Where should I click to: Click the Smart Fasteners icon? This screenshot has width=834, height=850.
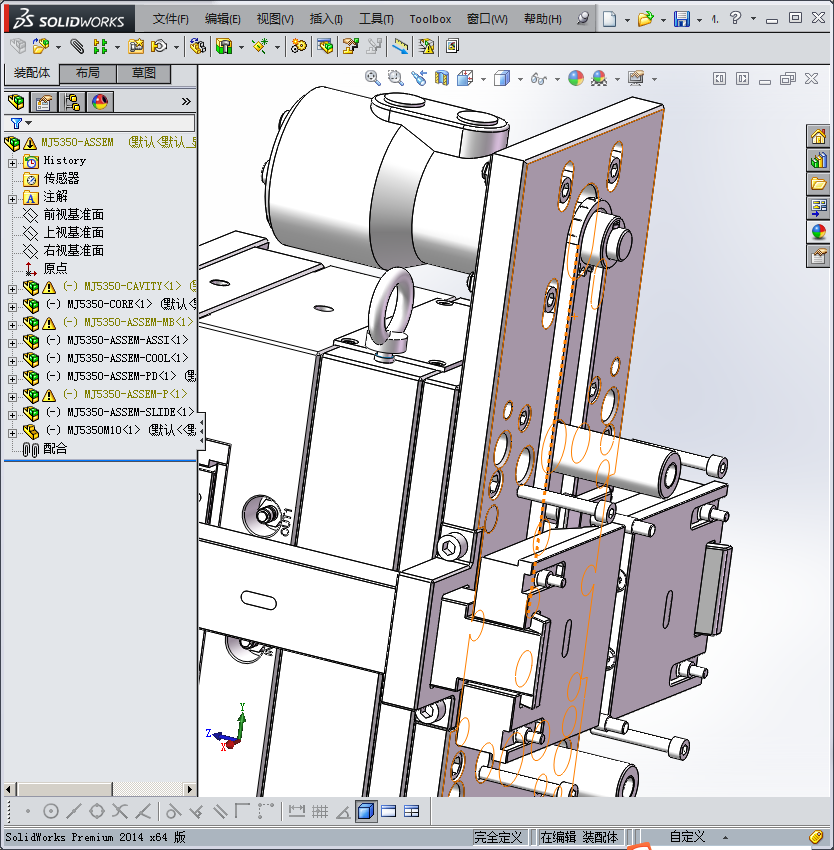click(136, 47)
